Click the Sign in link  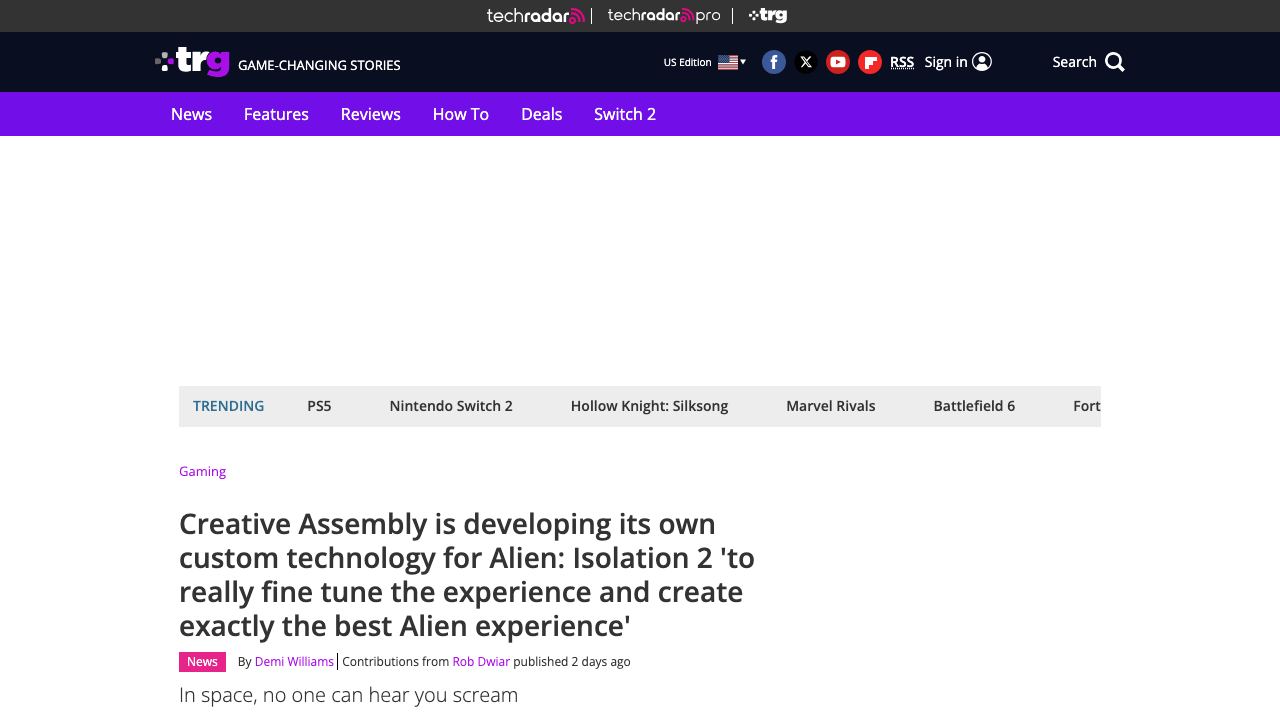tap(946, 62)
